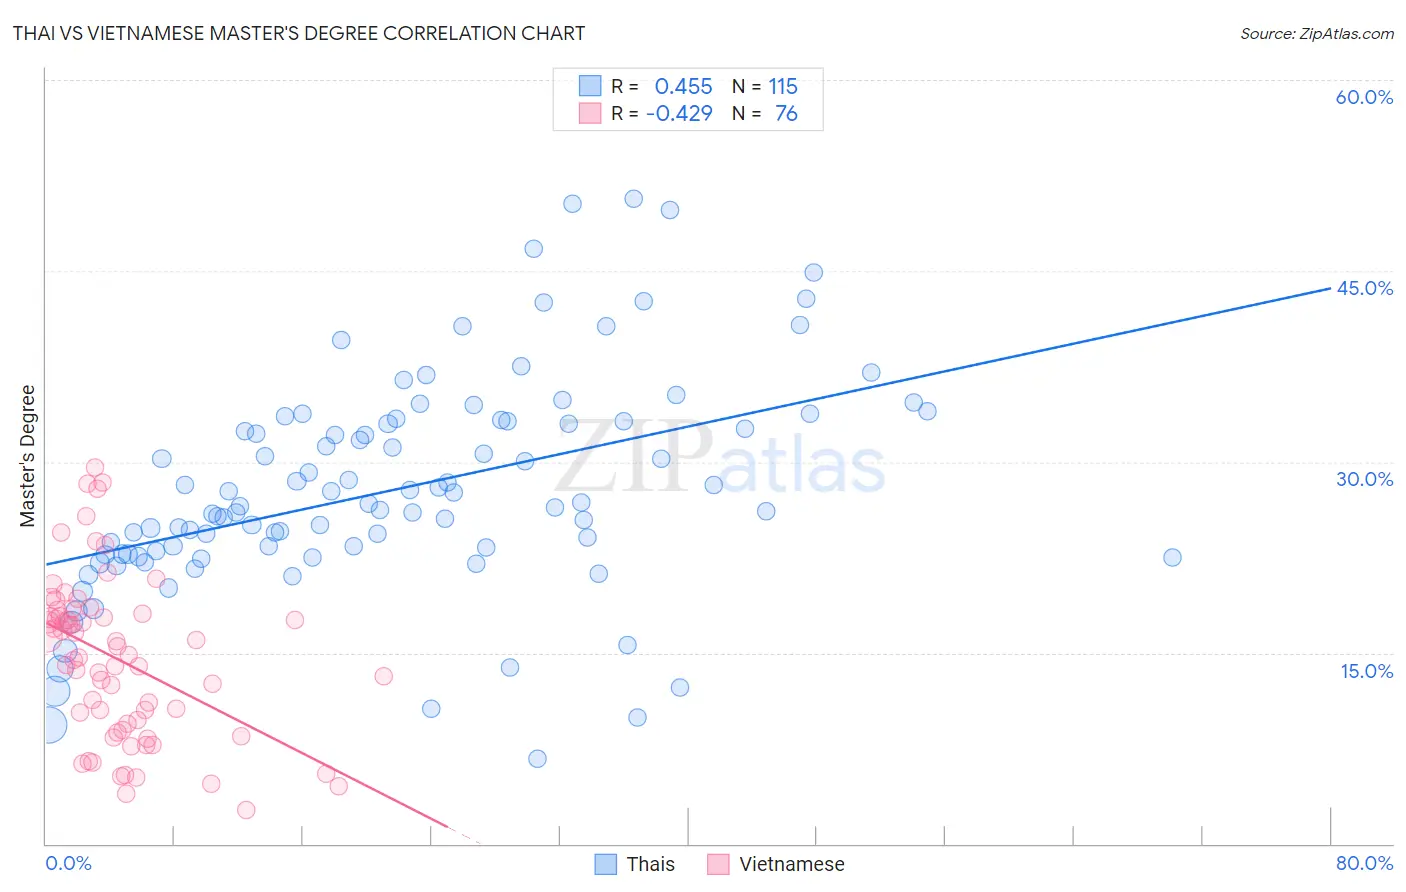This screenshot has height=892, width=1406.
Task: Click the 45.0% y-axis label
Action: [x=1364, y=288]
